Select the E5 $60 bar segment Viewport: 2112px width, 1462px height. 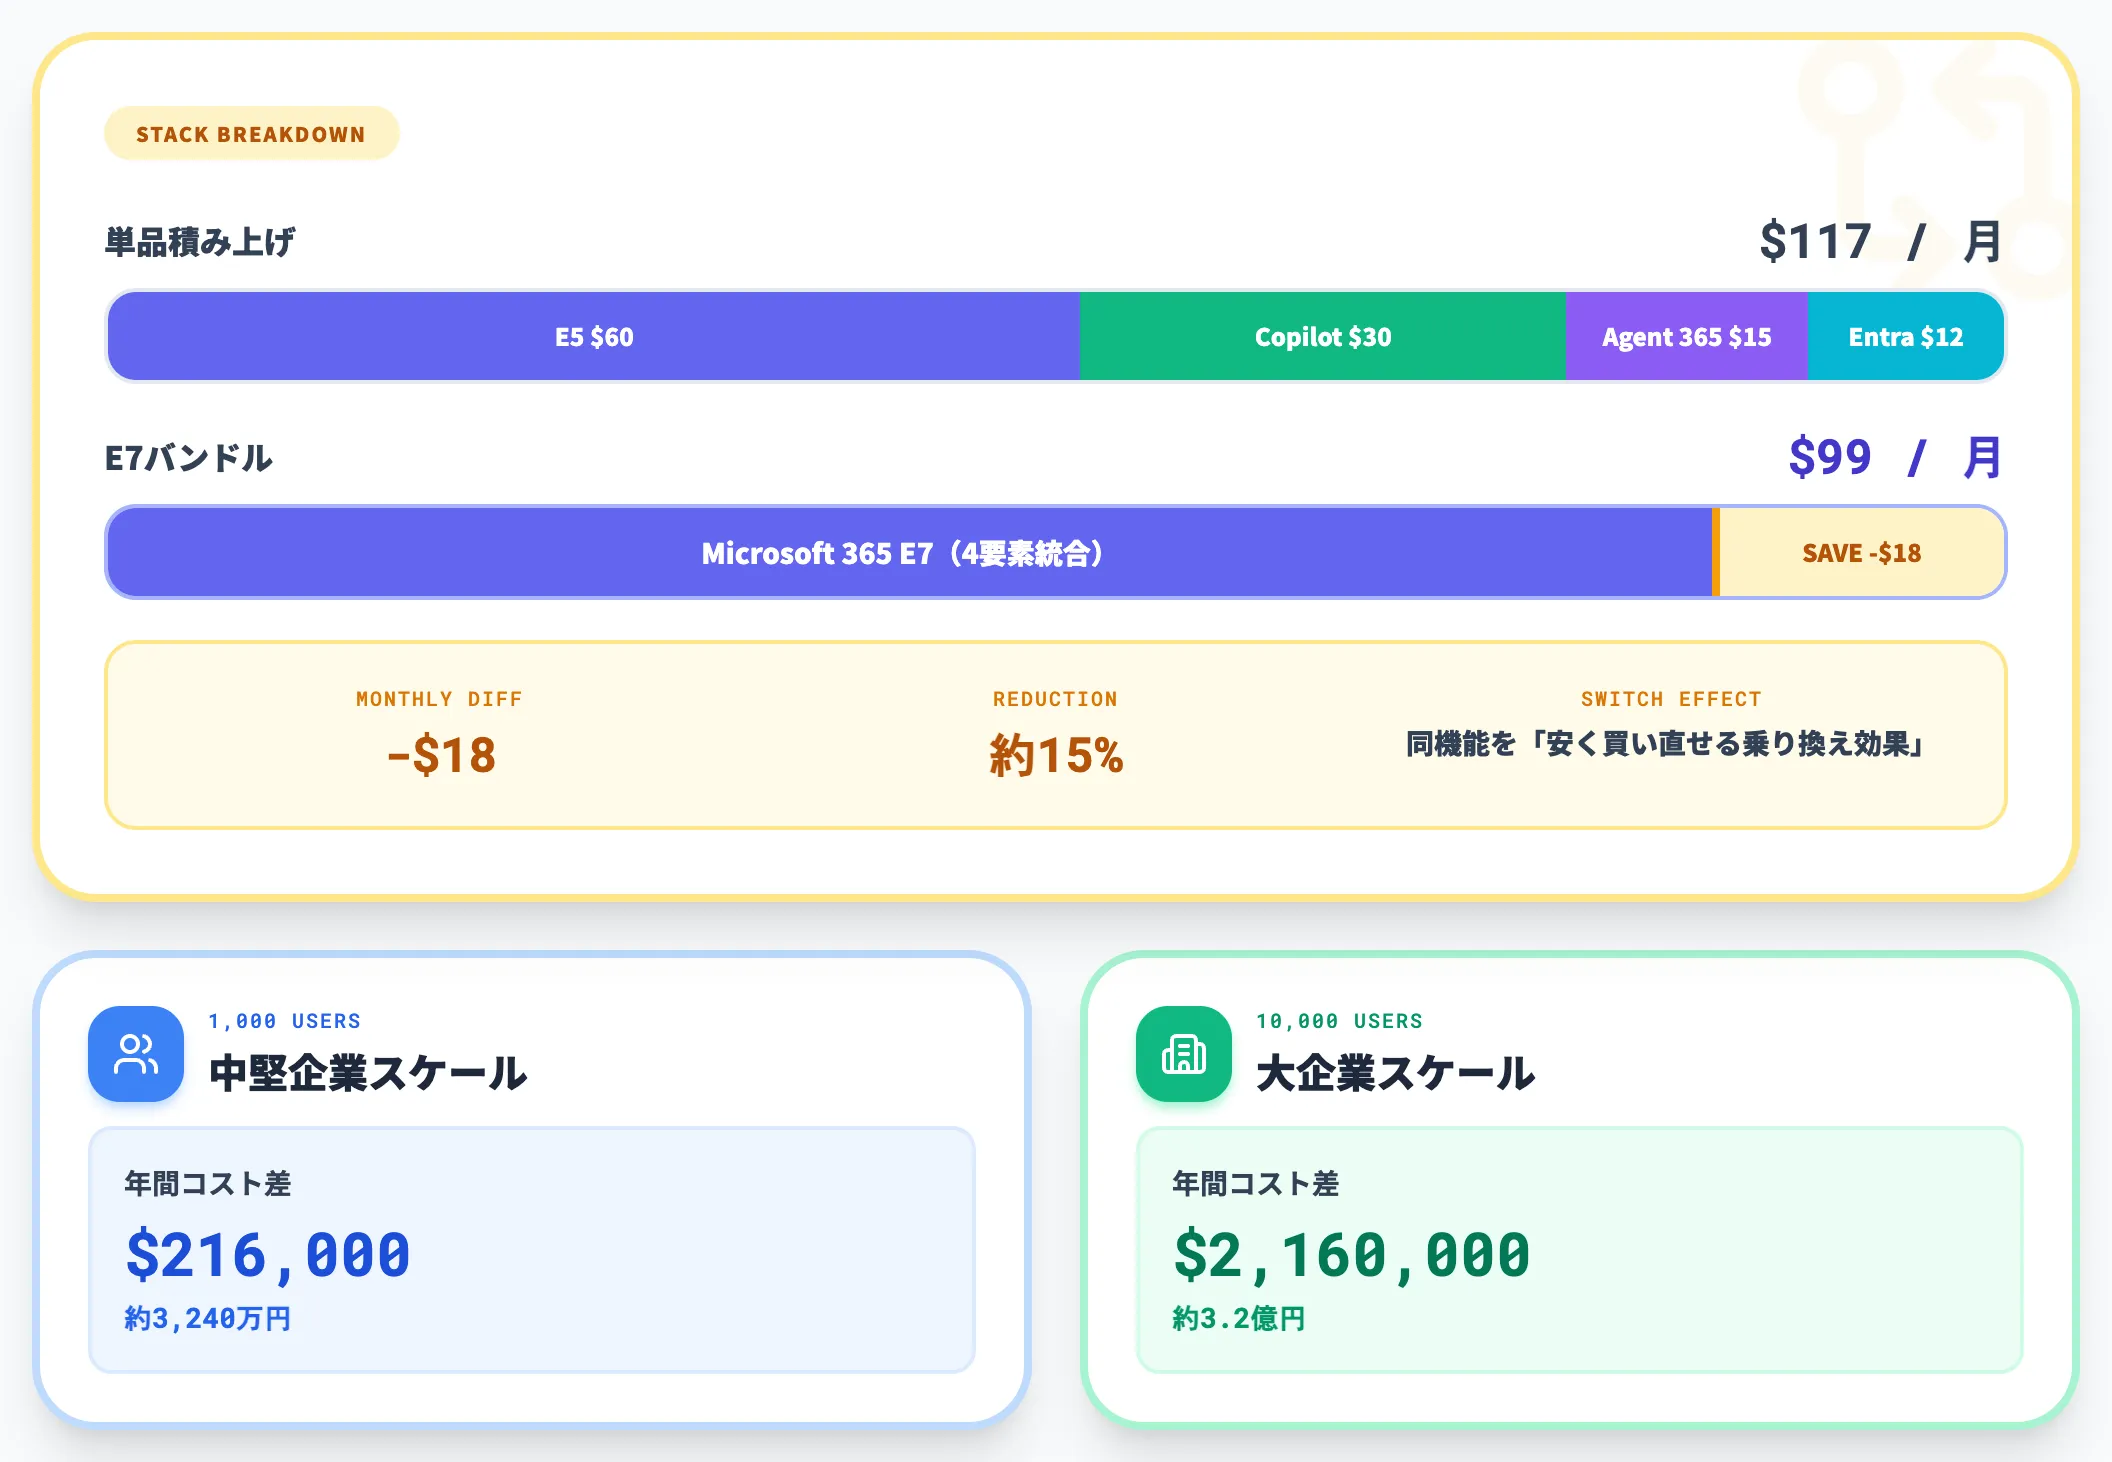tap(594, 337)
